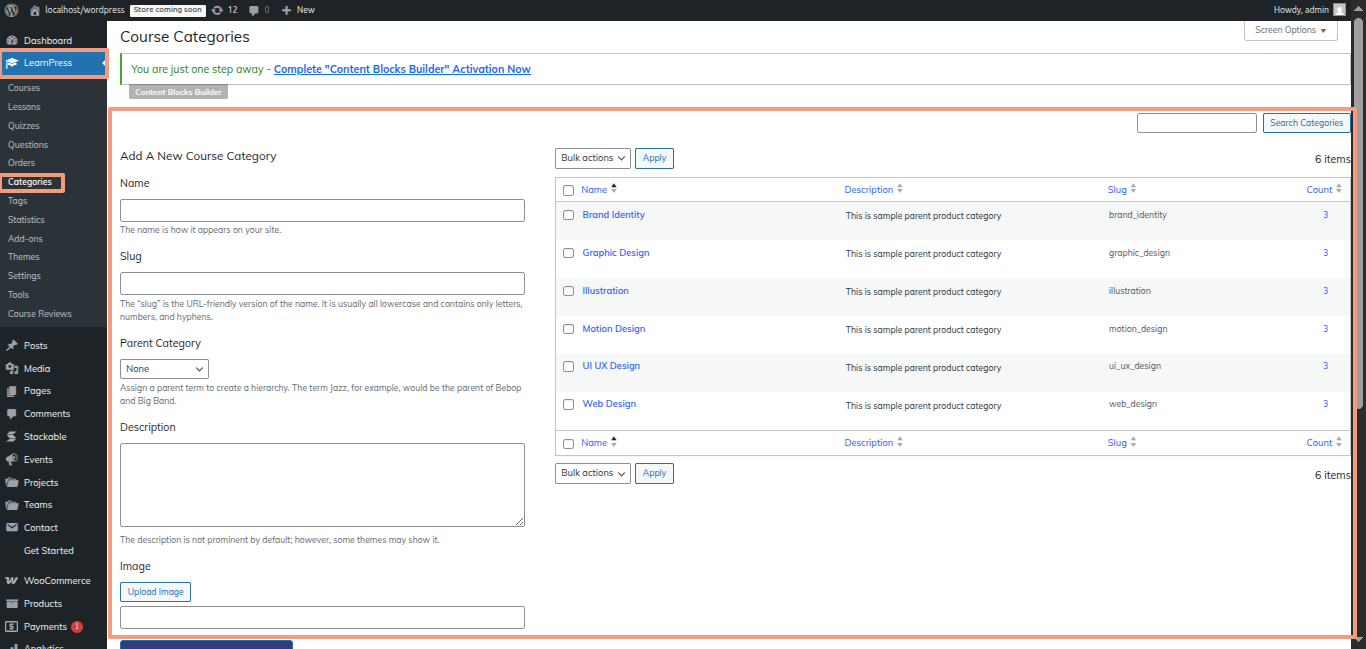Open the Media library sidebar icon
Image resolution: width=1366 pixels, height=649 pixels.
point(12,368)
